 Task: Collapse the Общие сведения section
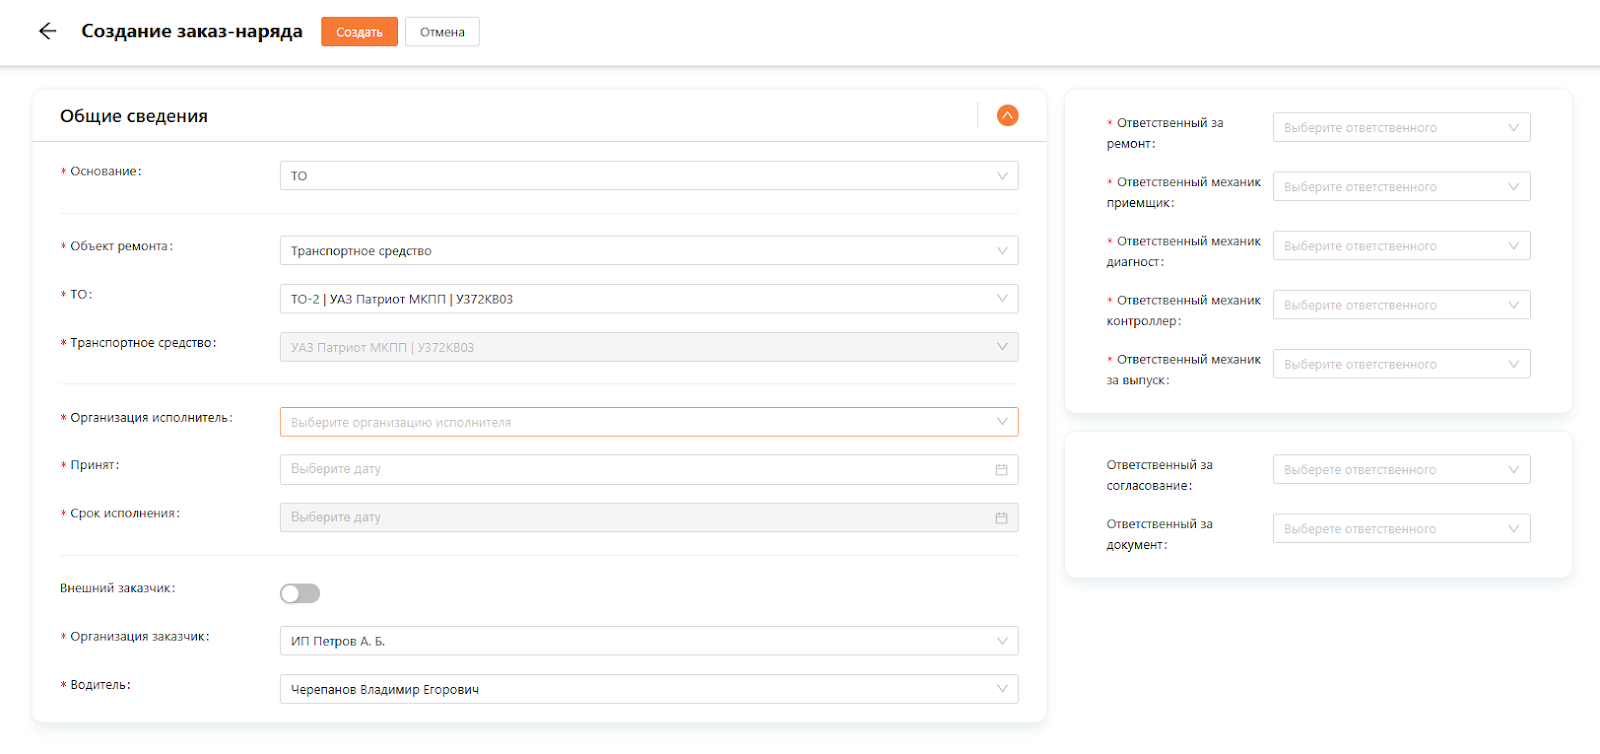(1007, 116)
